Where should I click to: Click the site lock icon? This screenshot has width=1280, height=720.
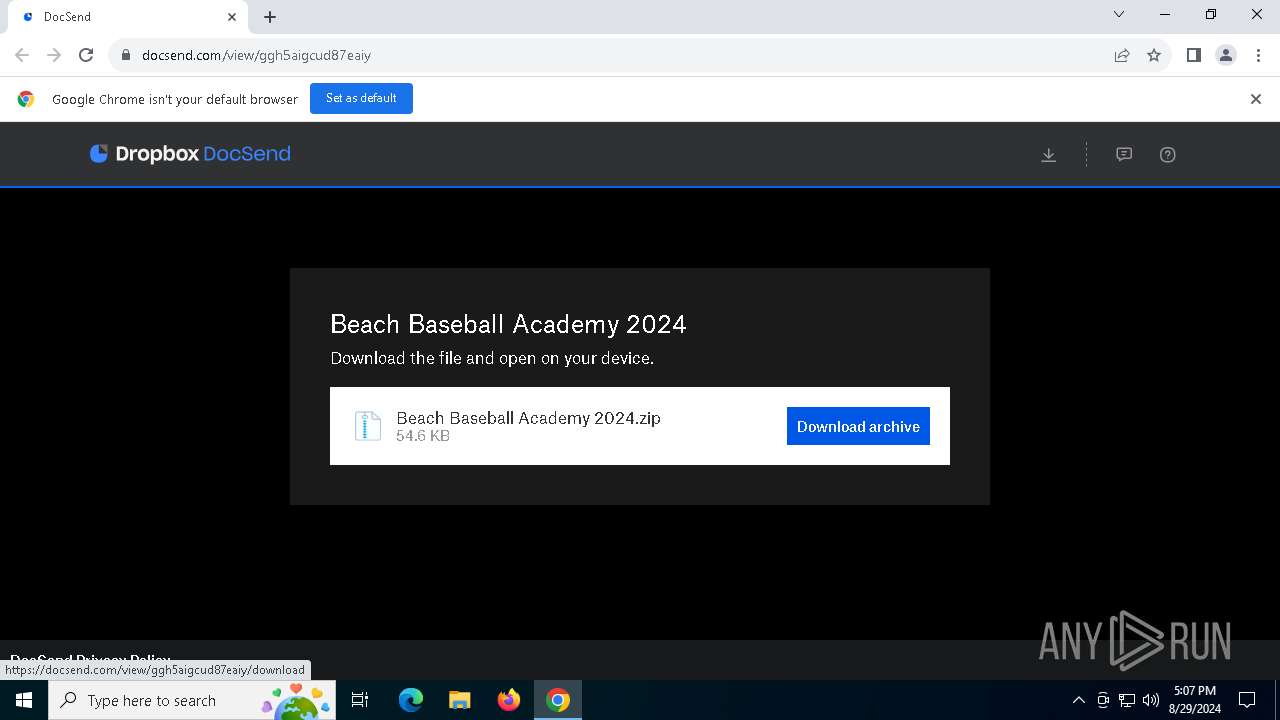[126, 56]
